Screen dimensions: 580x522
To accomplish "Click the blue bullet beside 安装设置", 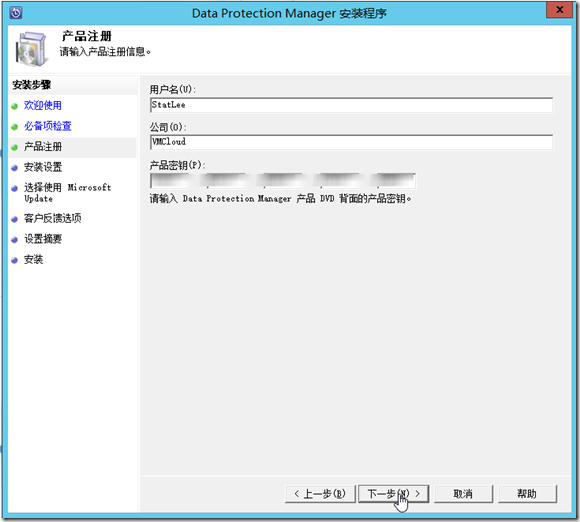I will coord(14,168).
